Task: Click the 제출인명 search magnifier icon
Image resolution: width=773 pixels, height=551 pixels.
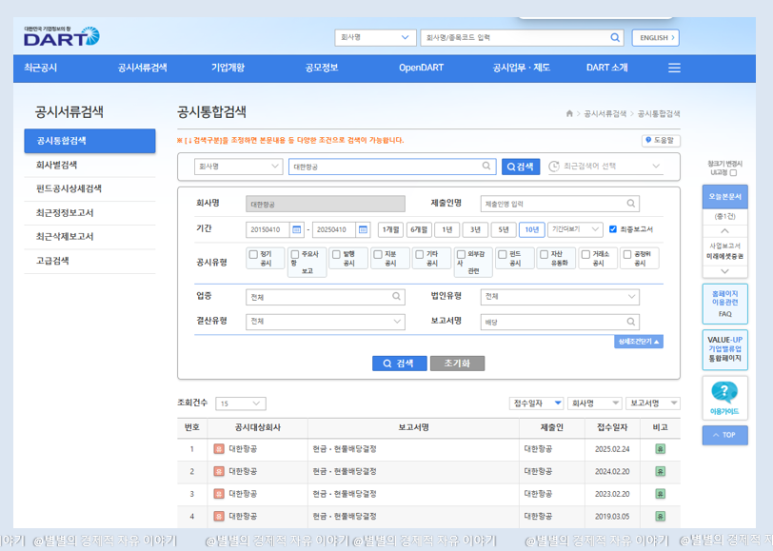Action: pos(631,204)
